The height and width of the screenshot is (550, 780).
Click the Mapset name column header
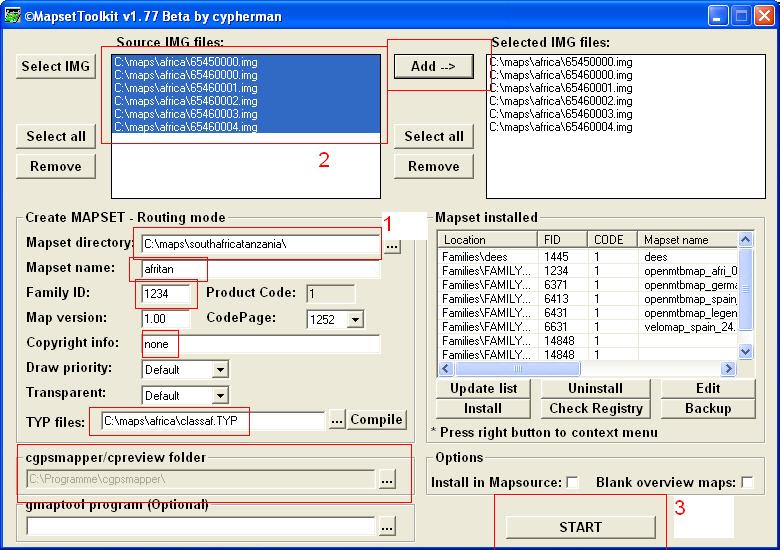point(688,240)
